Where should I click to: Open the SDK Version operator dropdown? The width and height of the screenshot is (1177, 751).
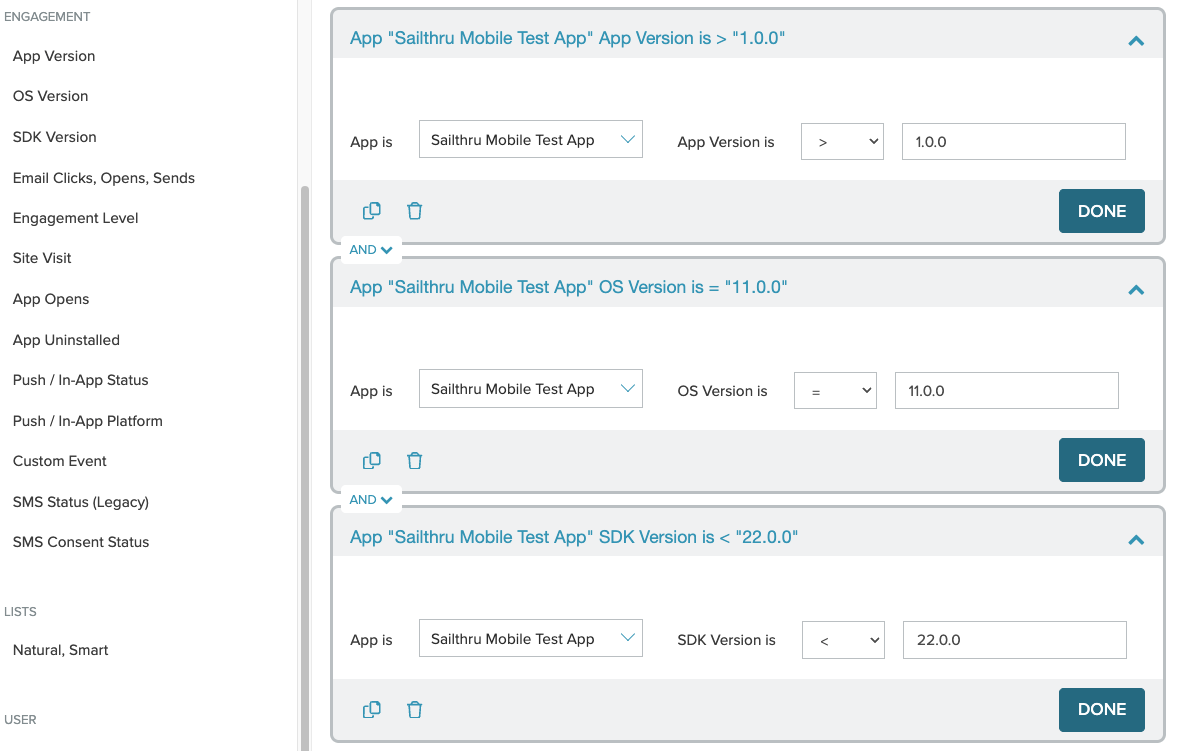(842, 640)
